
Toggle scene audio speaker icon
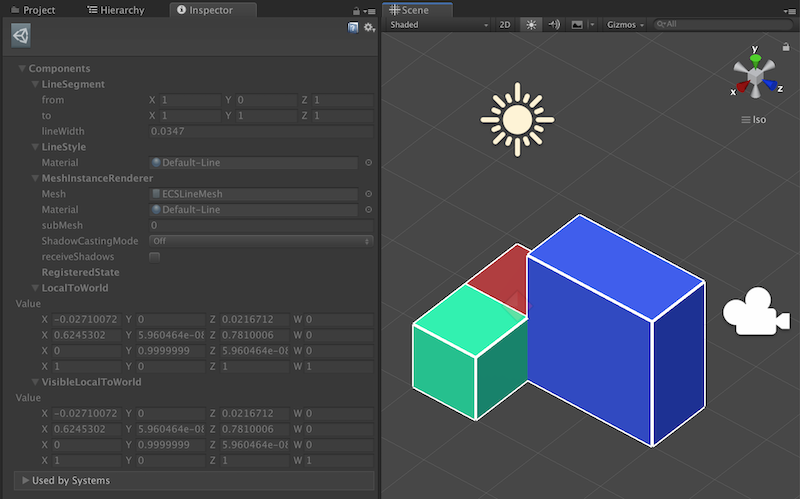554,24
